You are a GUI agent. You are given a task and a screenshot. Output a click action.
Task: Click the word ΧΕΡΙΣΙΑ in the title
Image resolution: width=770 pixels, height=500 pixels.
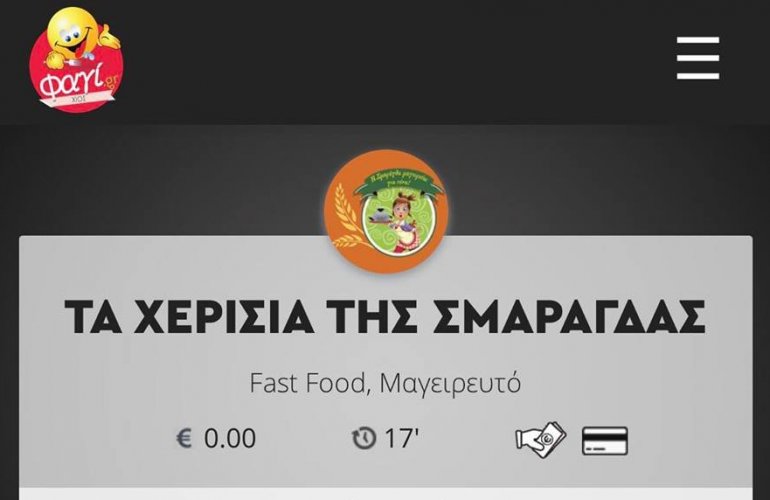click(223, 316)
